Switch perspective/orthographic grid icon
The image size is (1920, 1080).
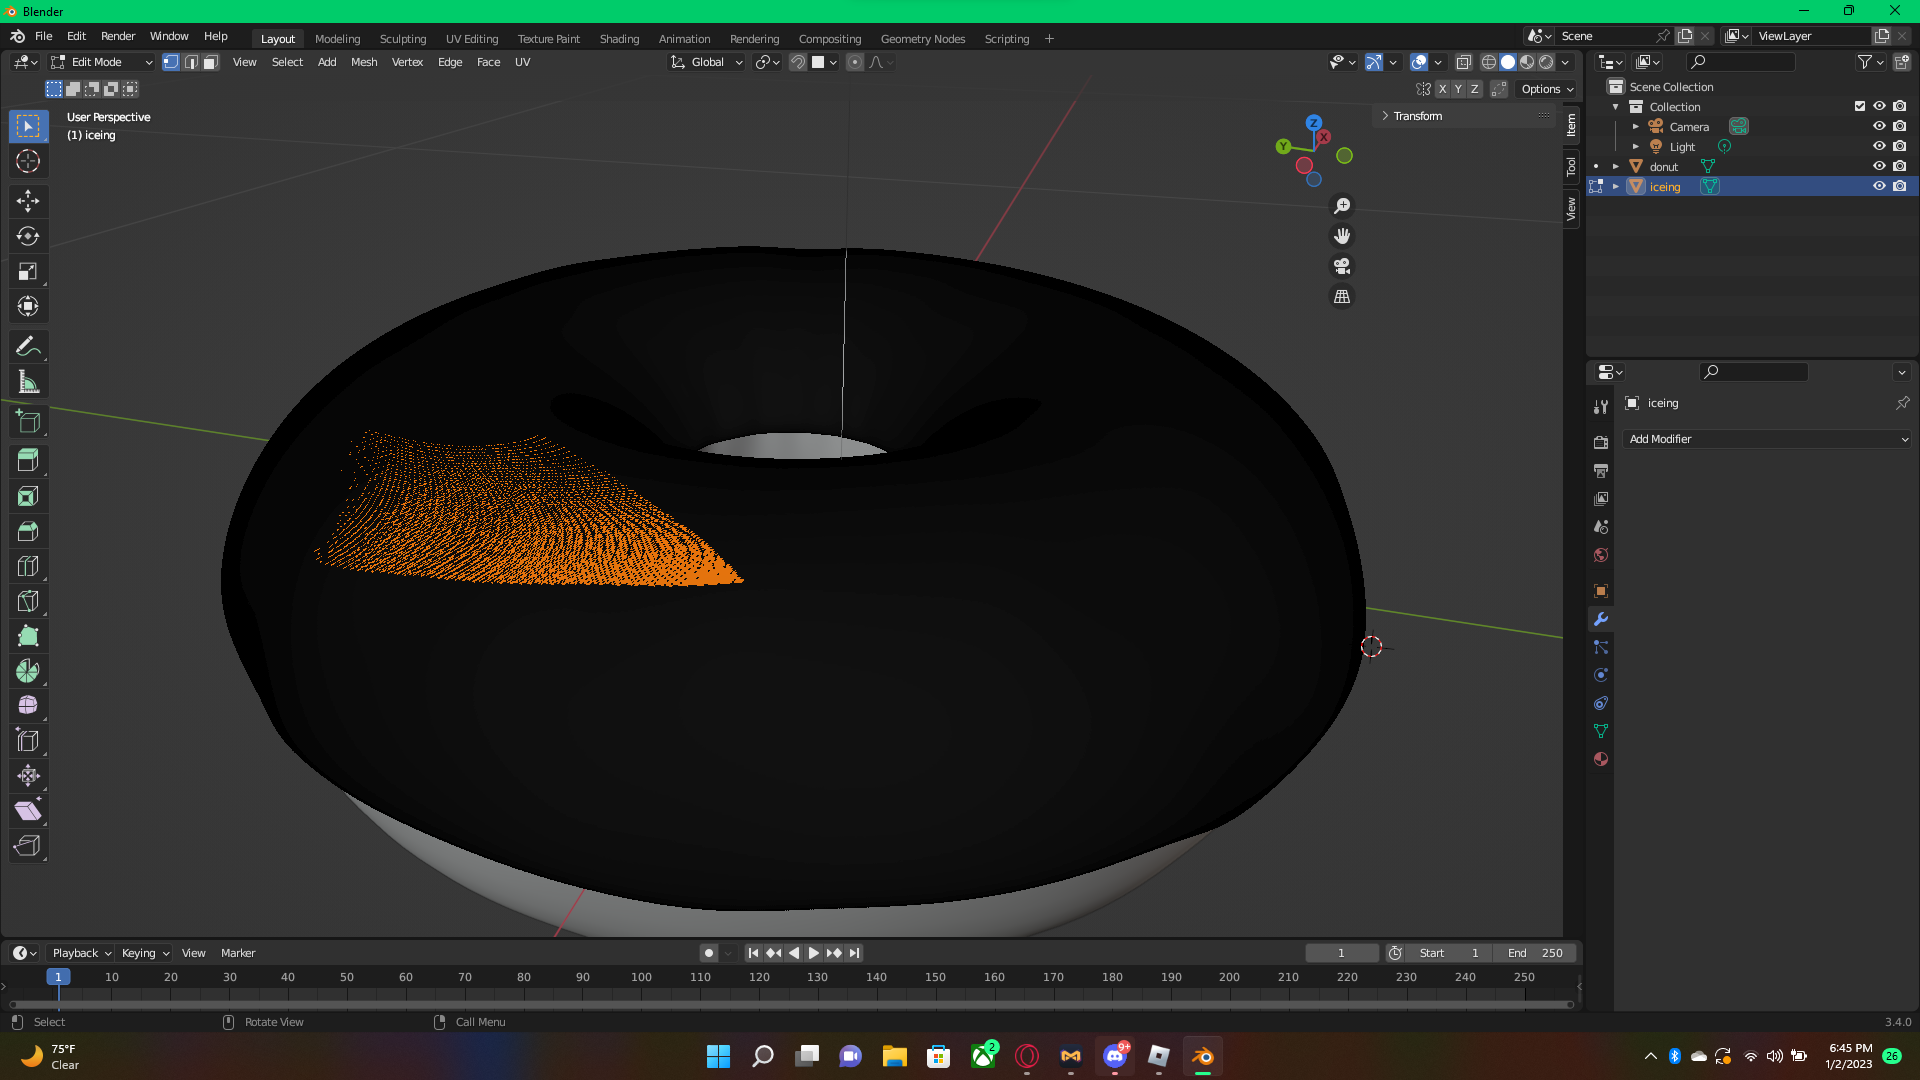tap(1342, 297)
